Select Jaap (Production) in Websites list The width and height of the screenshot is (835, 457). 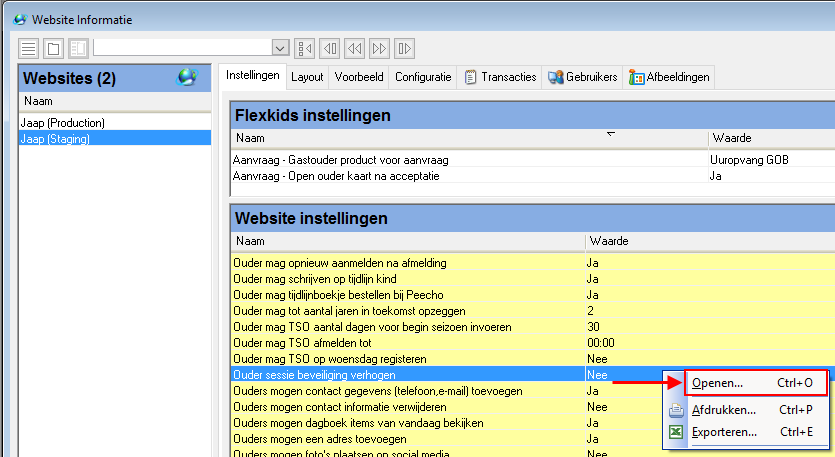[63, 123]
